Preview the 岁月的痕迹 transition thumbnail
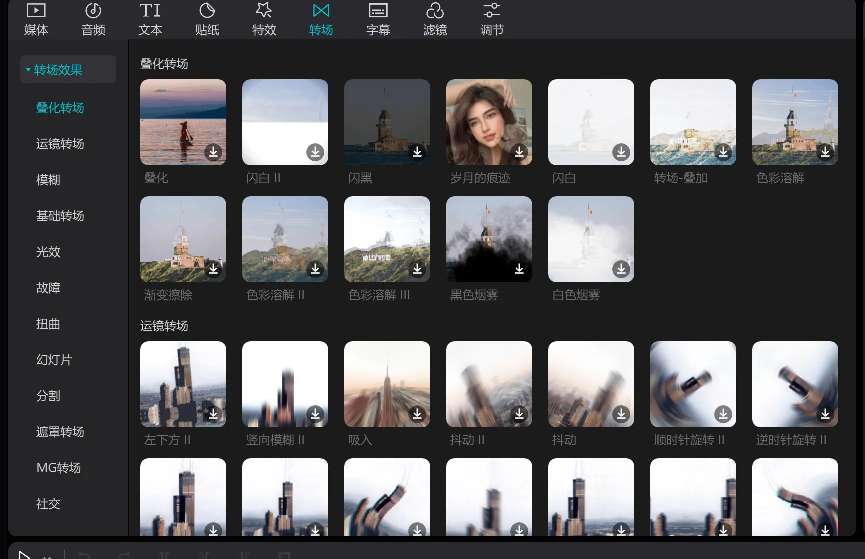865x559 pixels. tap(489, 122)
